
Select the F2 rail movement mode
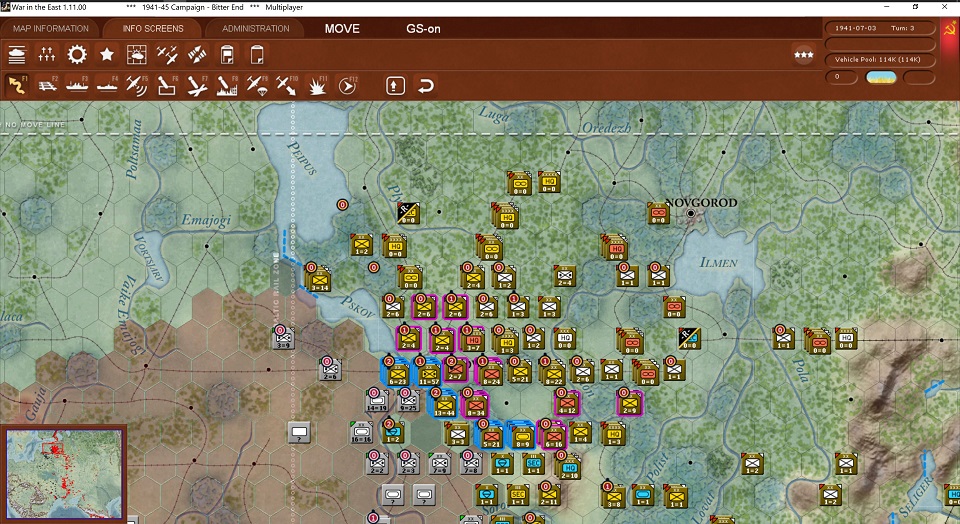47,86
